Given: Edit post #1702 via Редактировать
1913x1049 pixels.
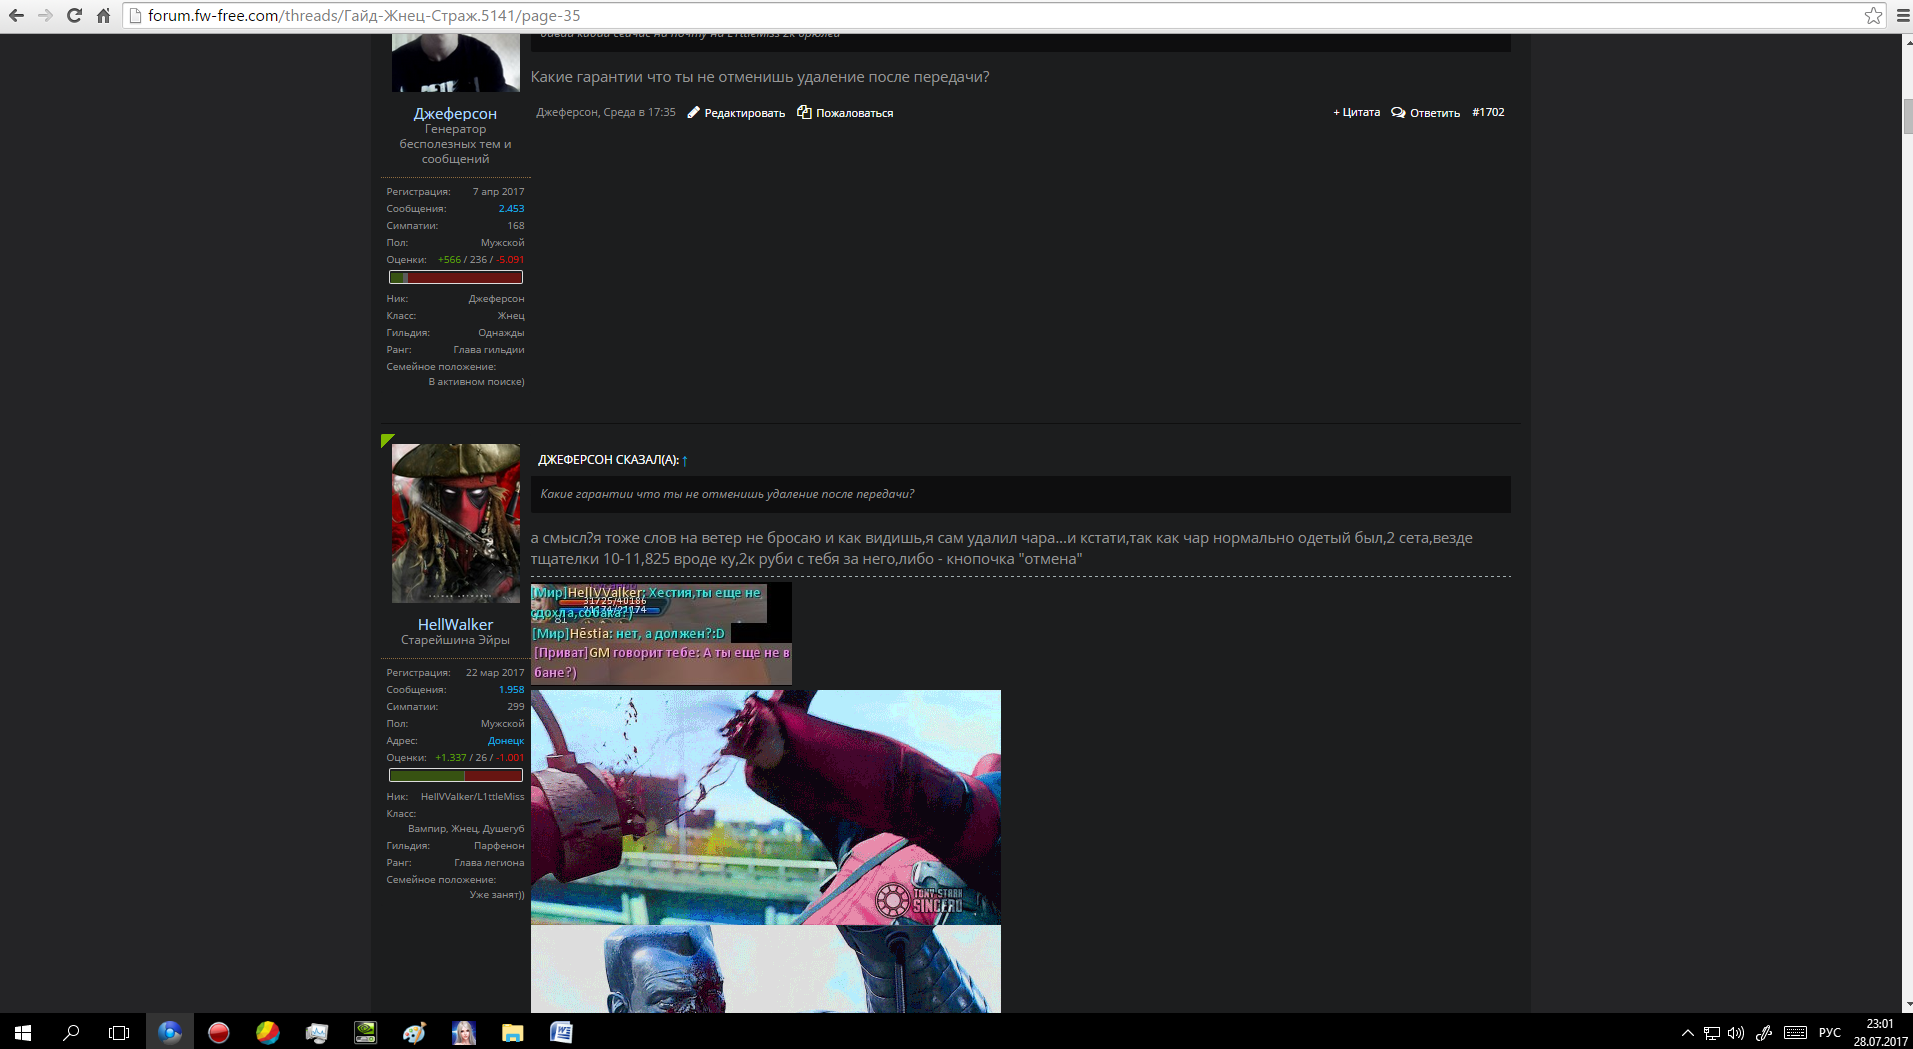Looking at the screenshot, I should click(736, 113).
